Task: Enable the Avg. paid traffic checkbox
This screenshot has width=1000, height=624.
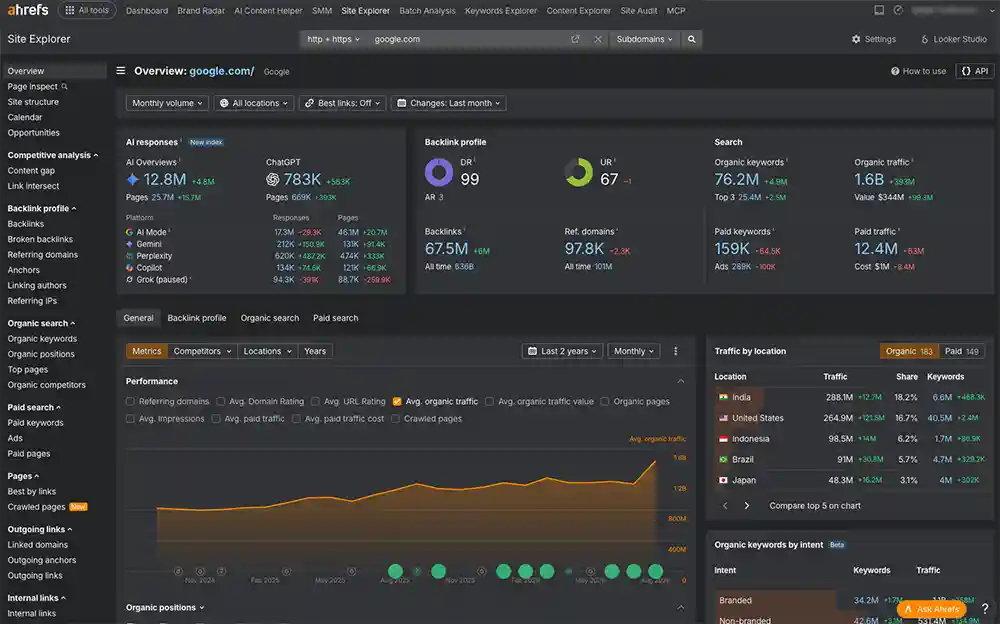Action: pyautogui.click(x=216, y=419)
